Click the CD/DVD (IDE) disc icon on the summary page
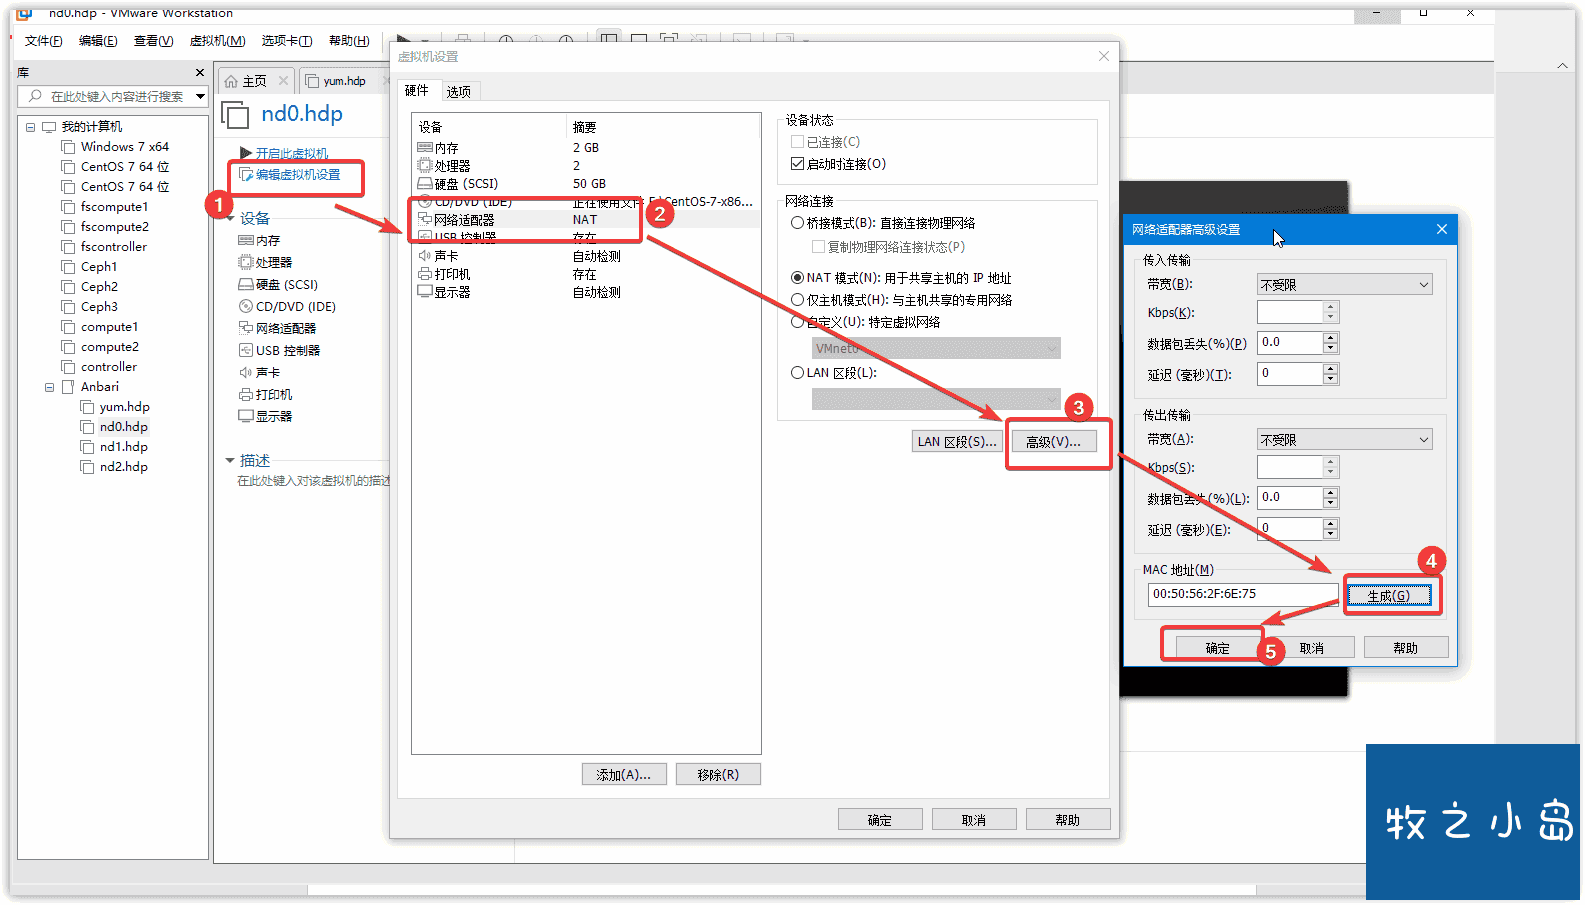 (246, 306)
